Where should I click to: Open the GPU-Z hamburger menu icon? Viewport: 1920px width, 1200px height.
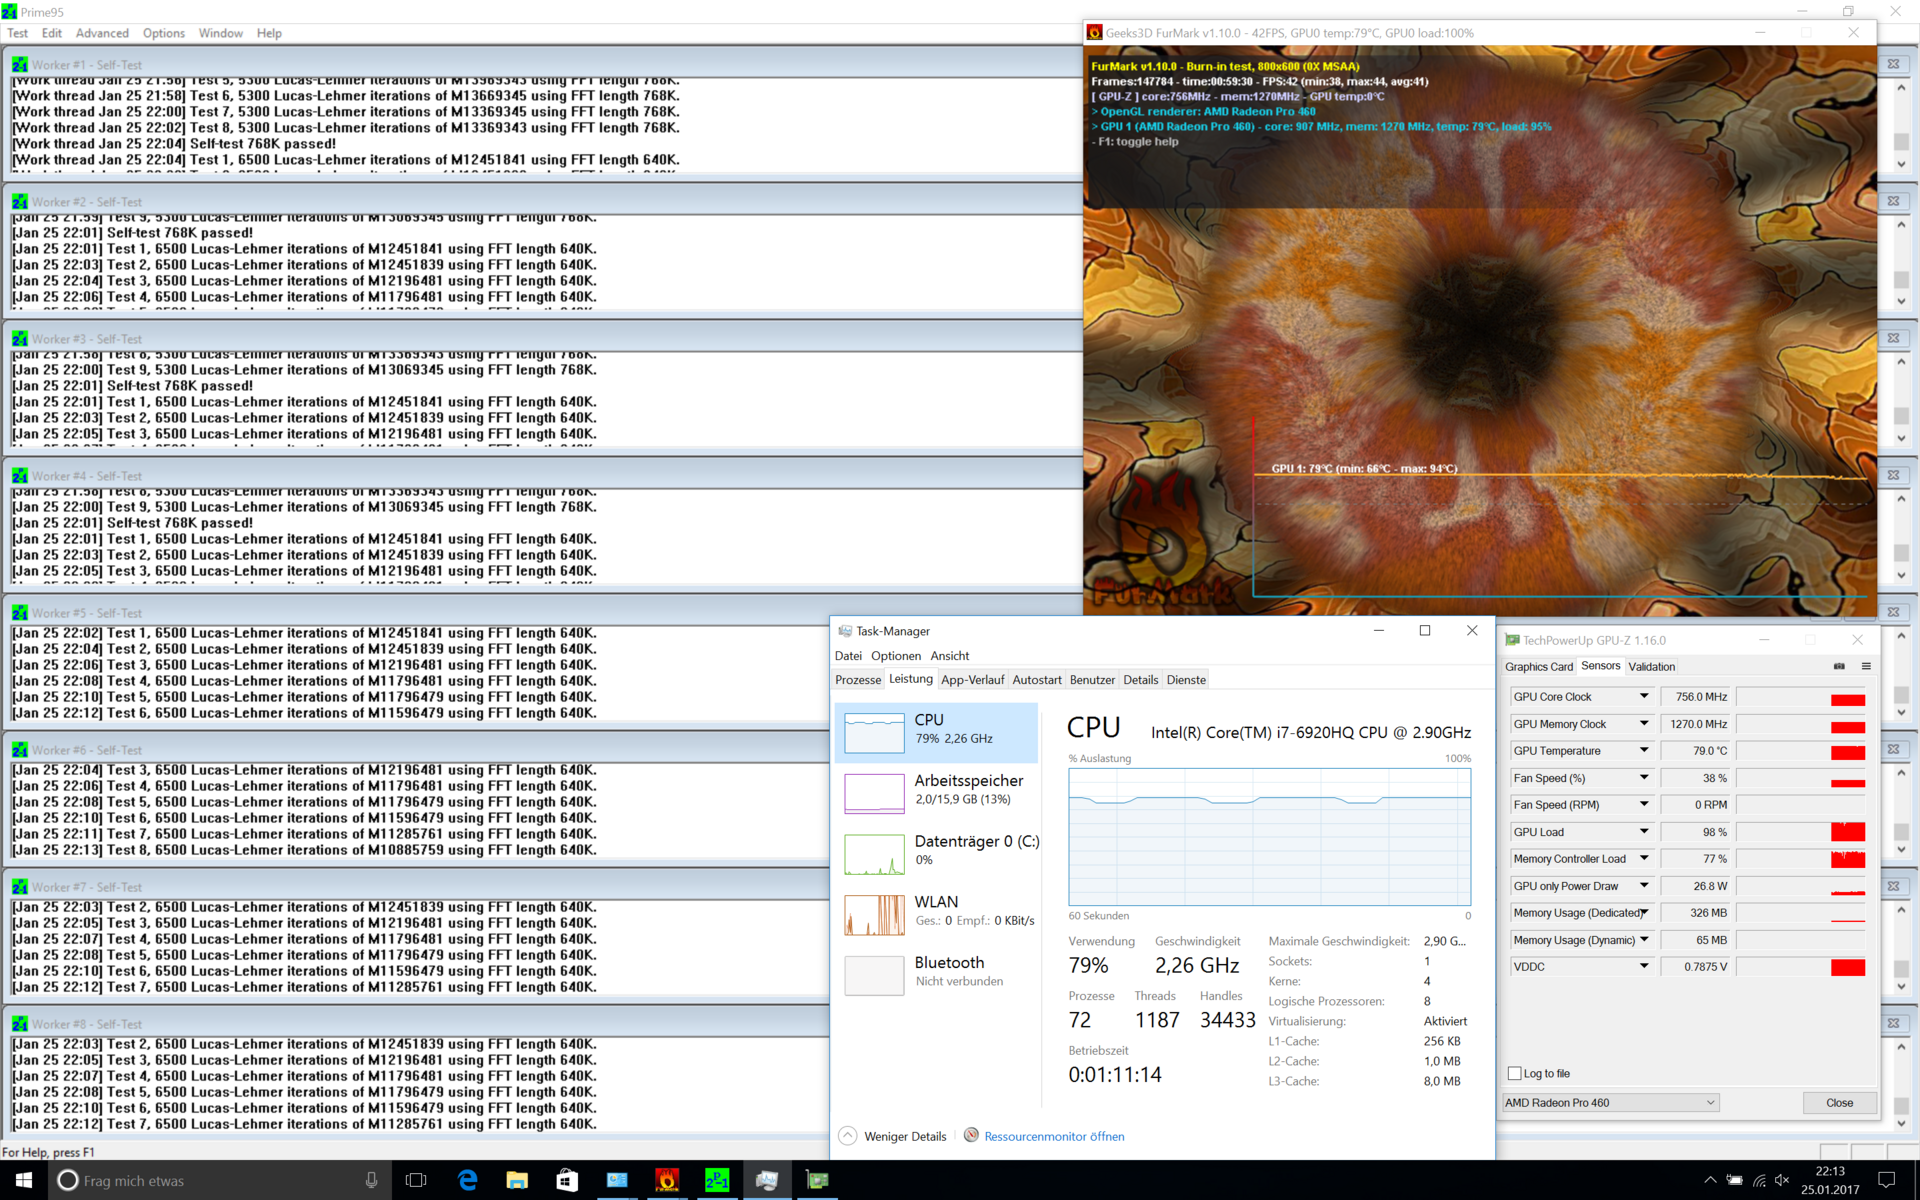(x=1865, y=666)
